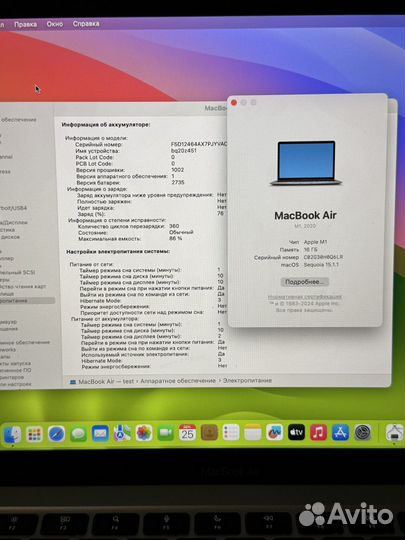Open the App Store from the Dock

(341, 432)
